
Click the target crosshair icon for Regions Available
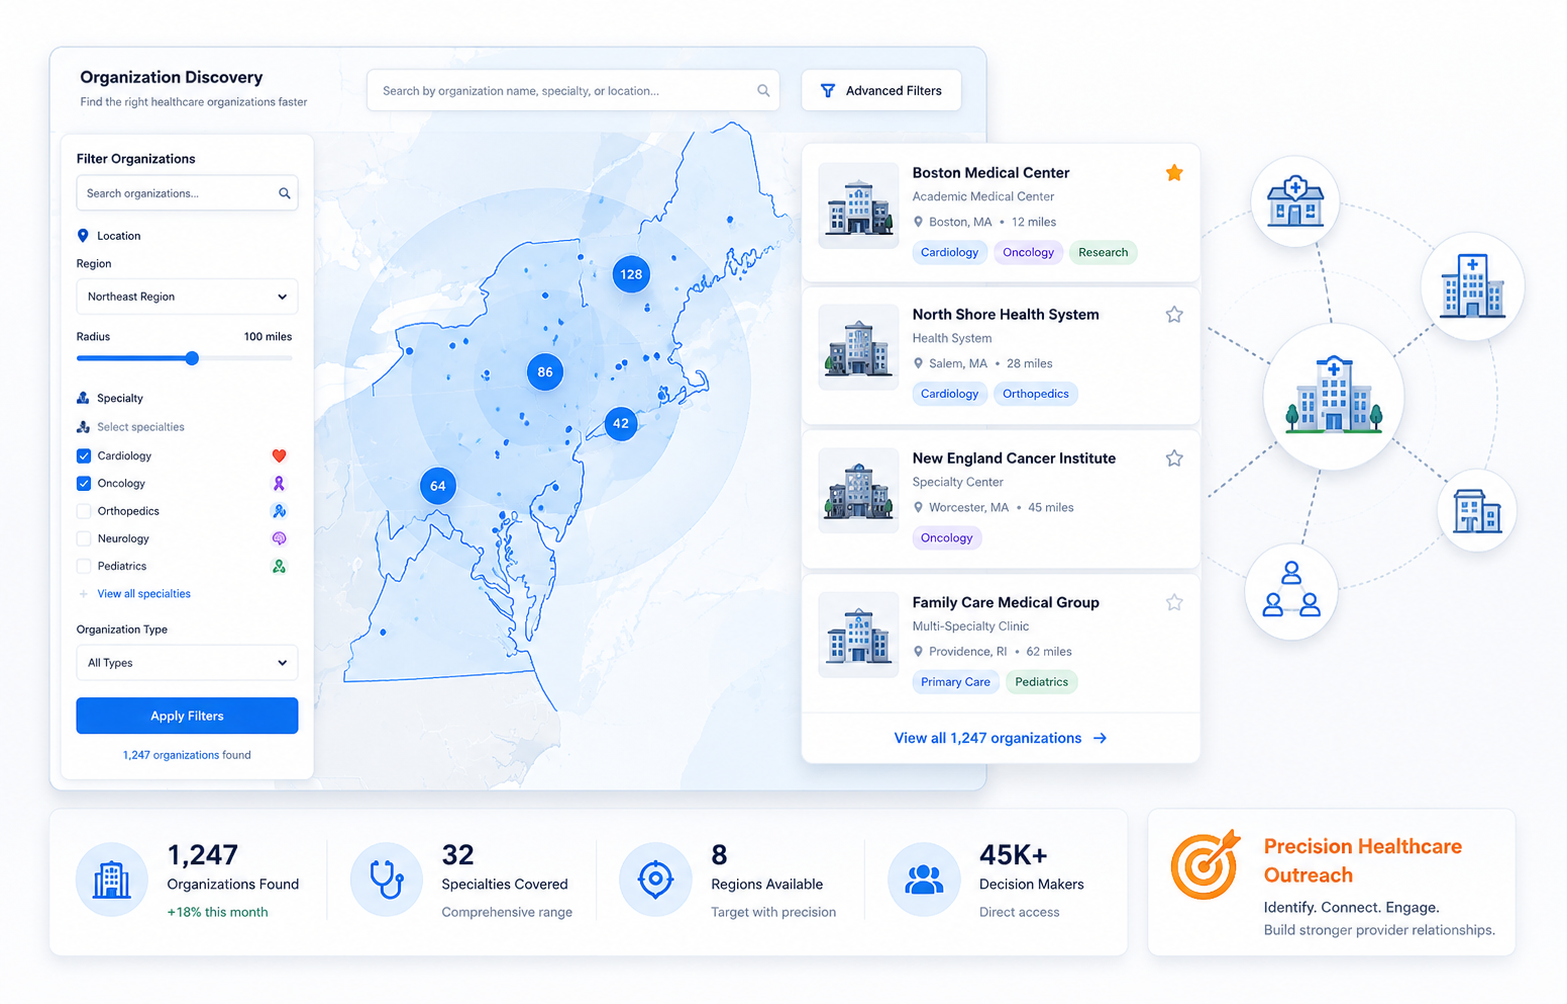point(655,880)
